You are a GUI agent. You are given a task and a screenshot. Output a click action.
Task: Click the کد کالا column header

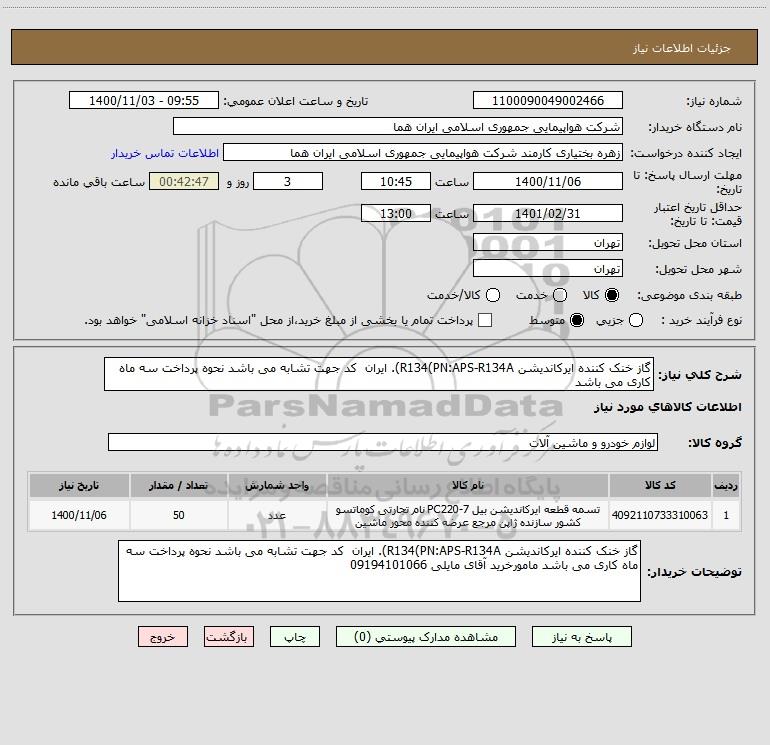660,485
